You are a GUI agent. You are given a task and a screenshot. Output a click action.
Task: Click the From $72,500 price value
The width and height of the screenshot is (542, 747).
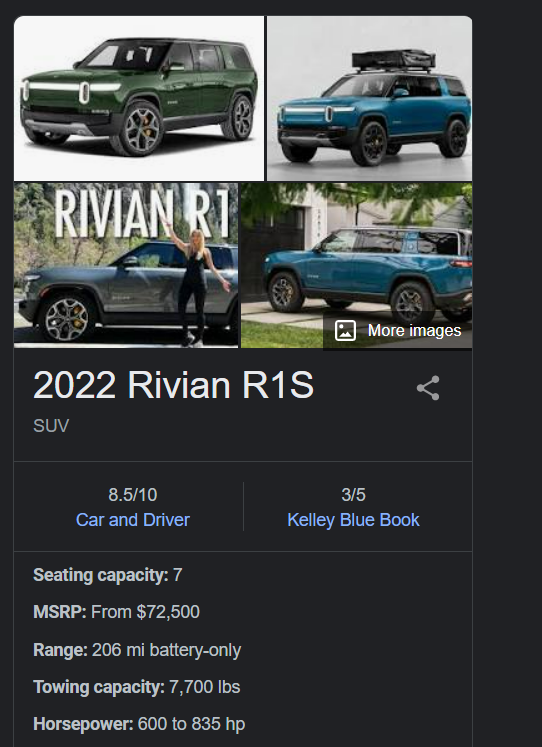point(145,612)
